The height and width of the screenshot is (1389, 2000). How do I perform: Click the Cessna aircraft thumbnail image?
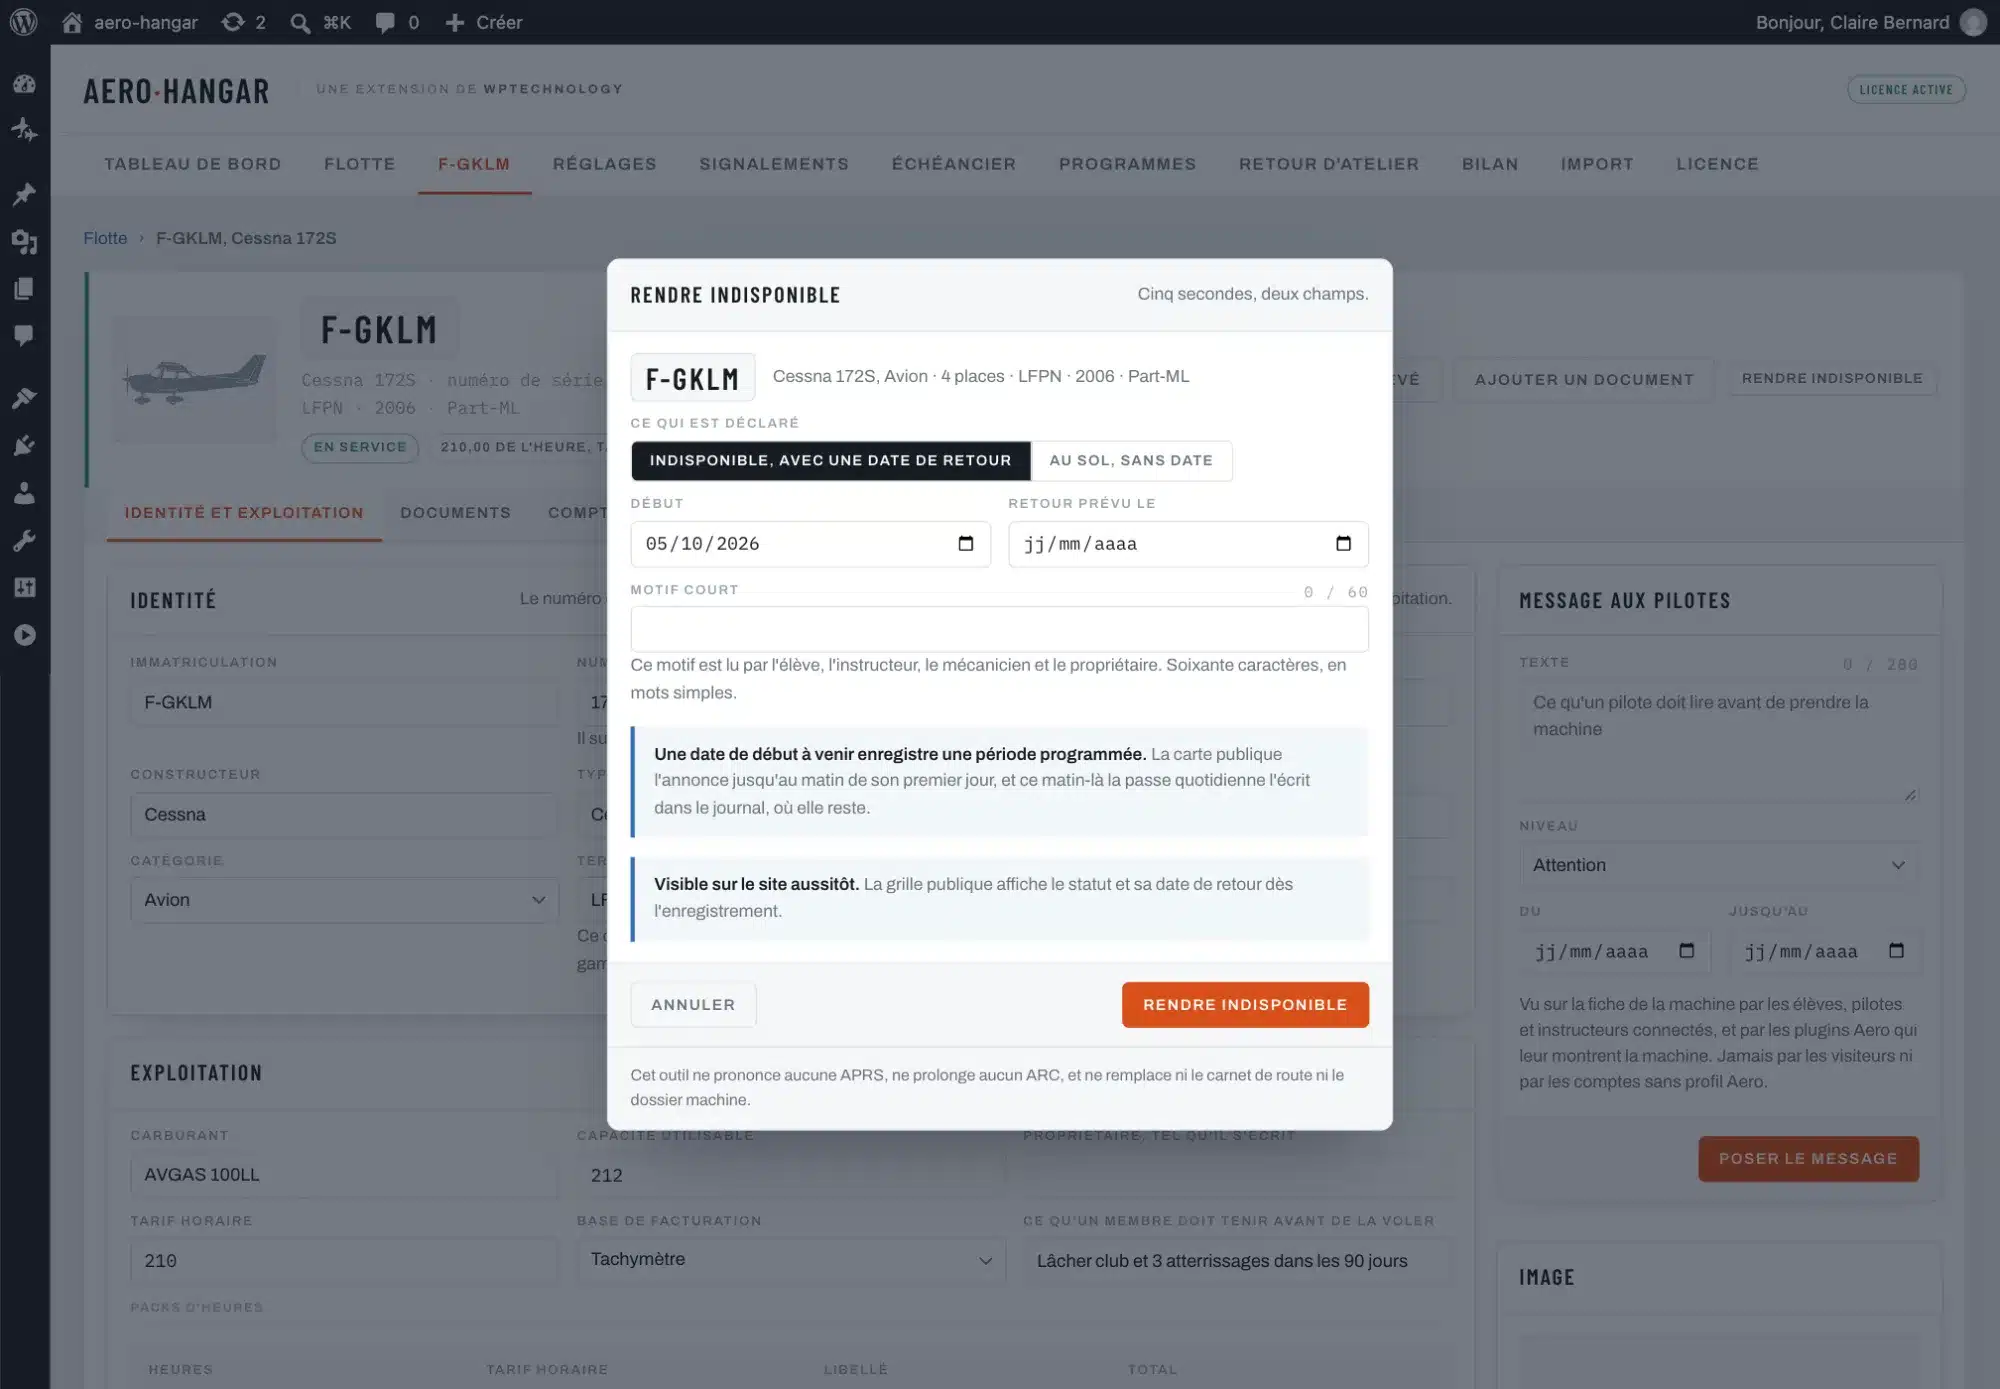point(194,379)
